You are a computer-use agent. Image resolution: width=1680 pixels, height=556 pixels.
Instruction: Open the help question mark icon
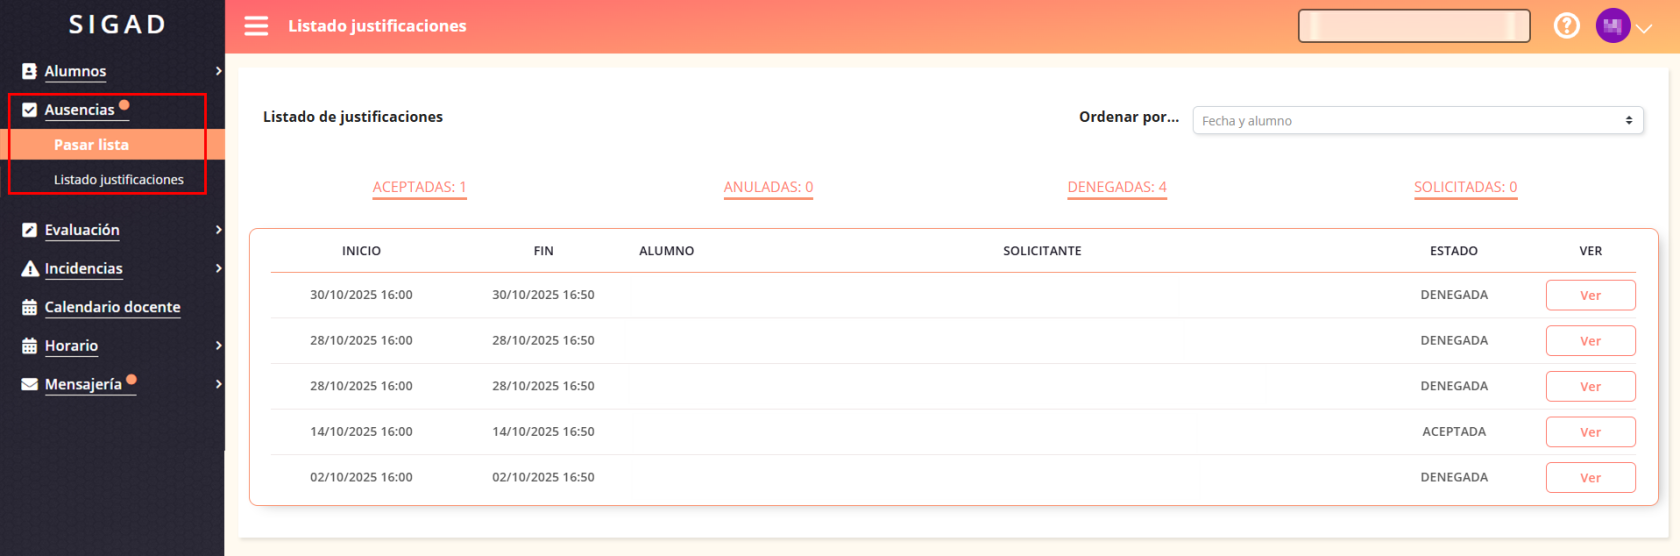(x=1566, y=26)
